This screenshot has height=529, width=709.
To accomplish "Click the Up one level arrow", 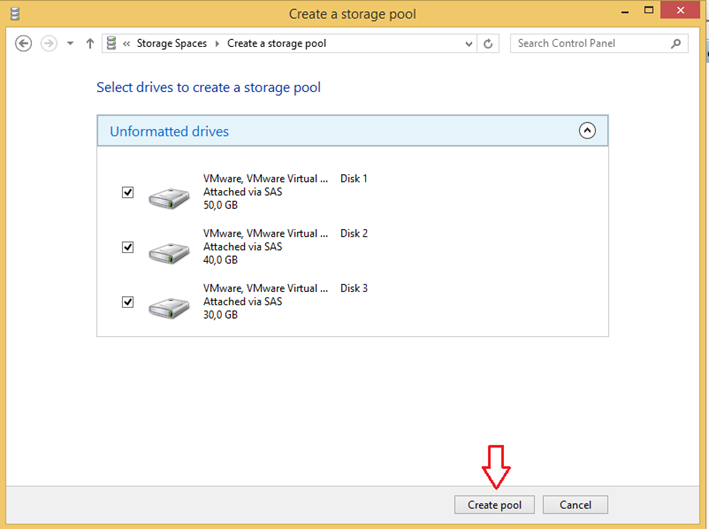I will click(90, 43).
